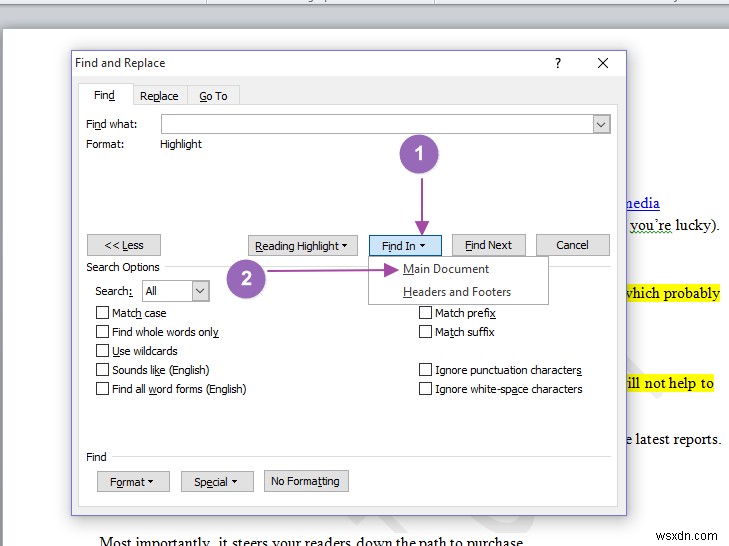Expand the Find what history dropdown arrow
This screenshot has width=729, height=546.
pyautogui.click(x=601, y=125)
